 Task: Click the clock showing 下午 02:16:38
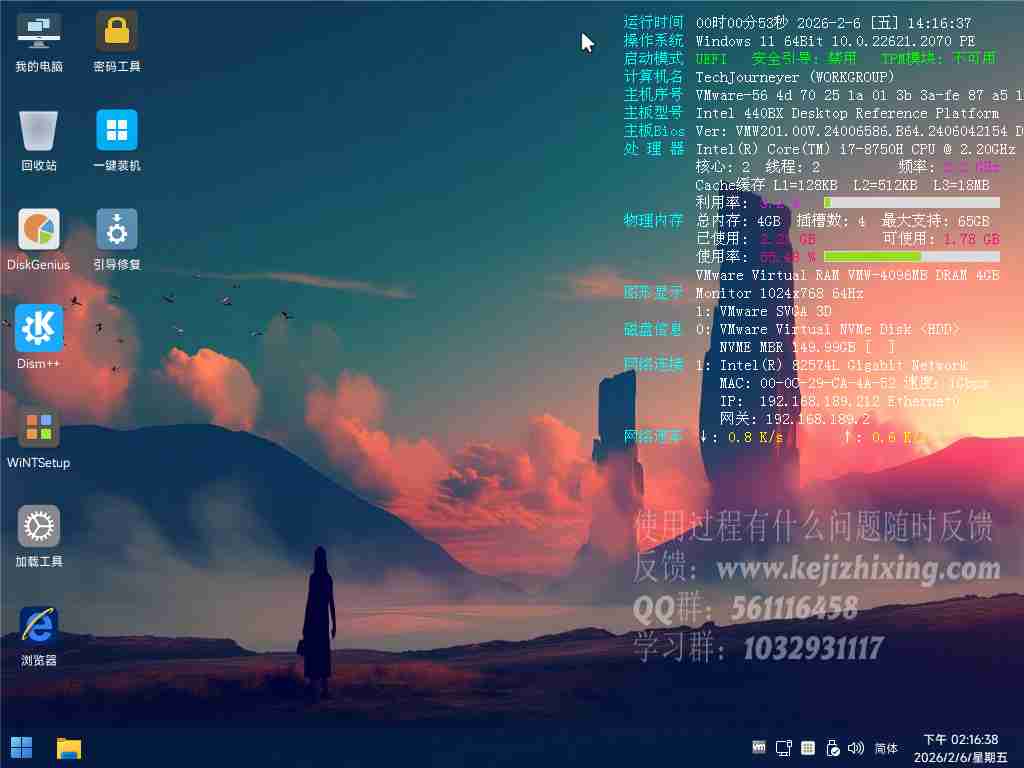pos(963,737)
